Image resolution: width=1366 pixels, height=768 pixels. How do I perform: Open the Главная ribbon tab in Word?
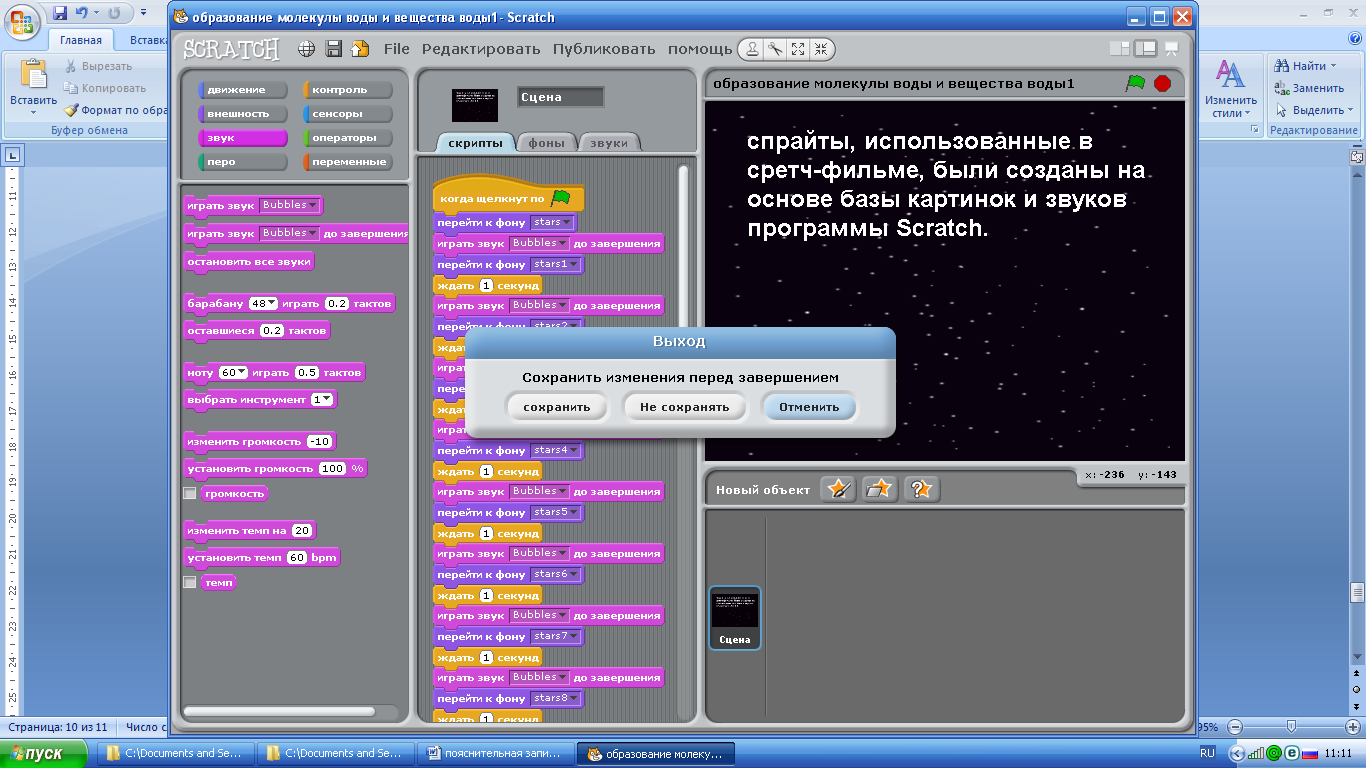pos(81,40)
